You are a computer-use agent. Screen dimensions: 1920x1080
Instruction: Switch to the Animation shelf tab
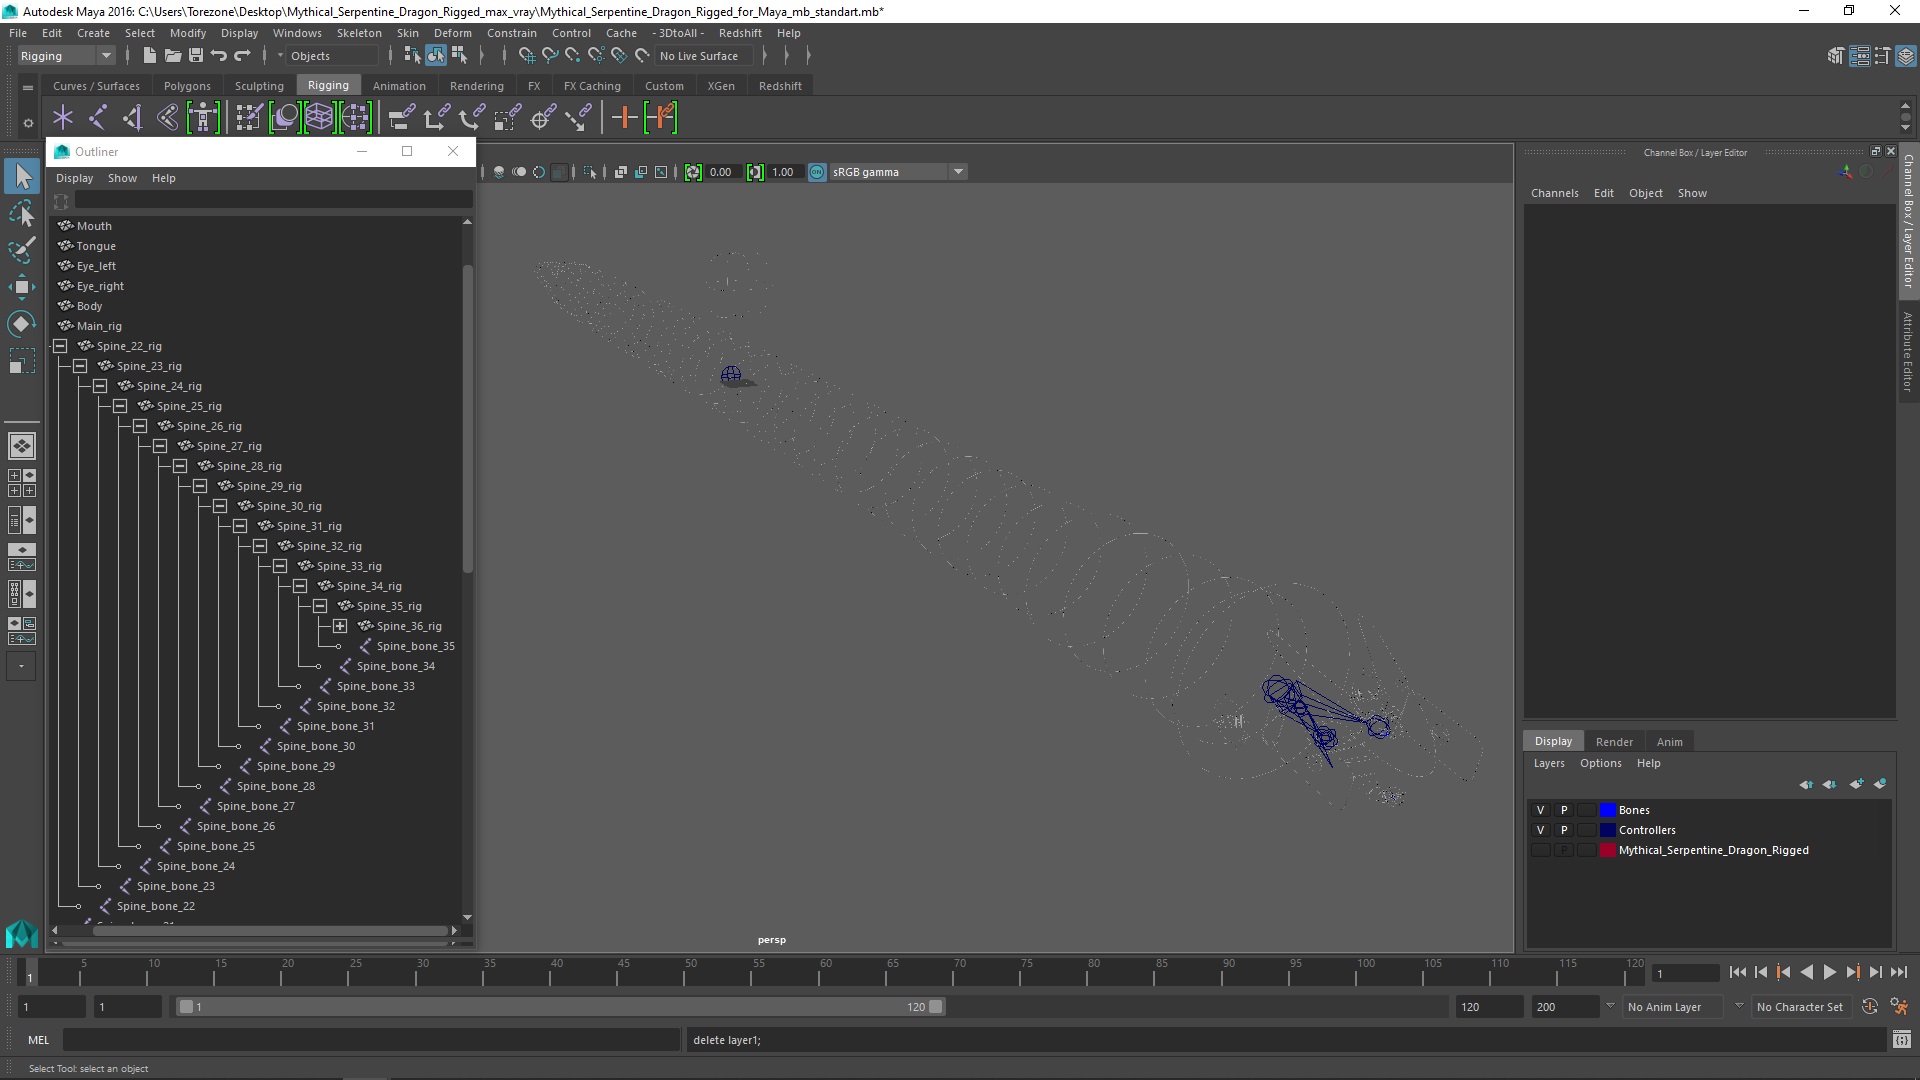pyautogui.click(x=398, y=86)
